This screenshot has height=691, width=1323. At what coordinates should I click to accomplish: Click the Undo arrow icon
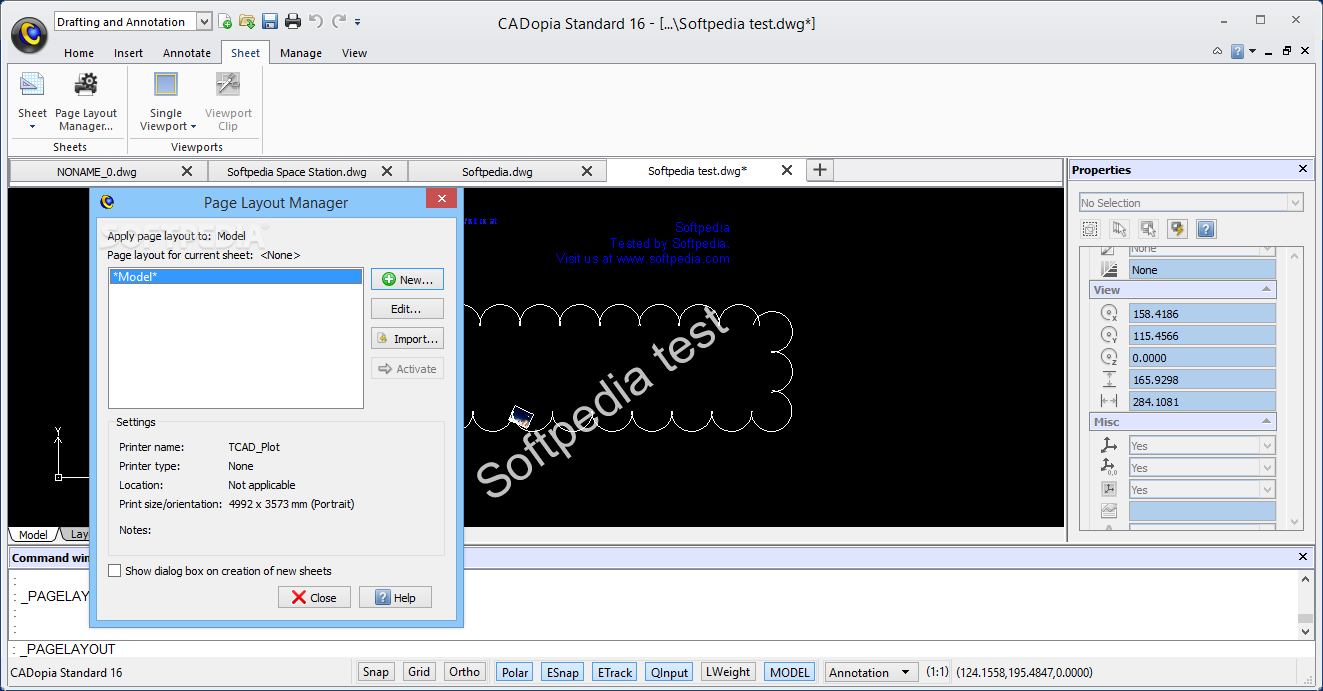coord(316,21)
